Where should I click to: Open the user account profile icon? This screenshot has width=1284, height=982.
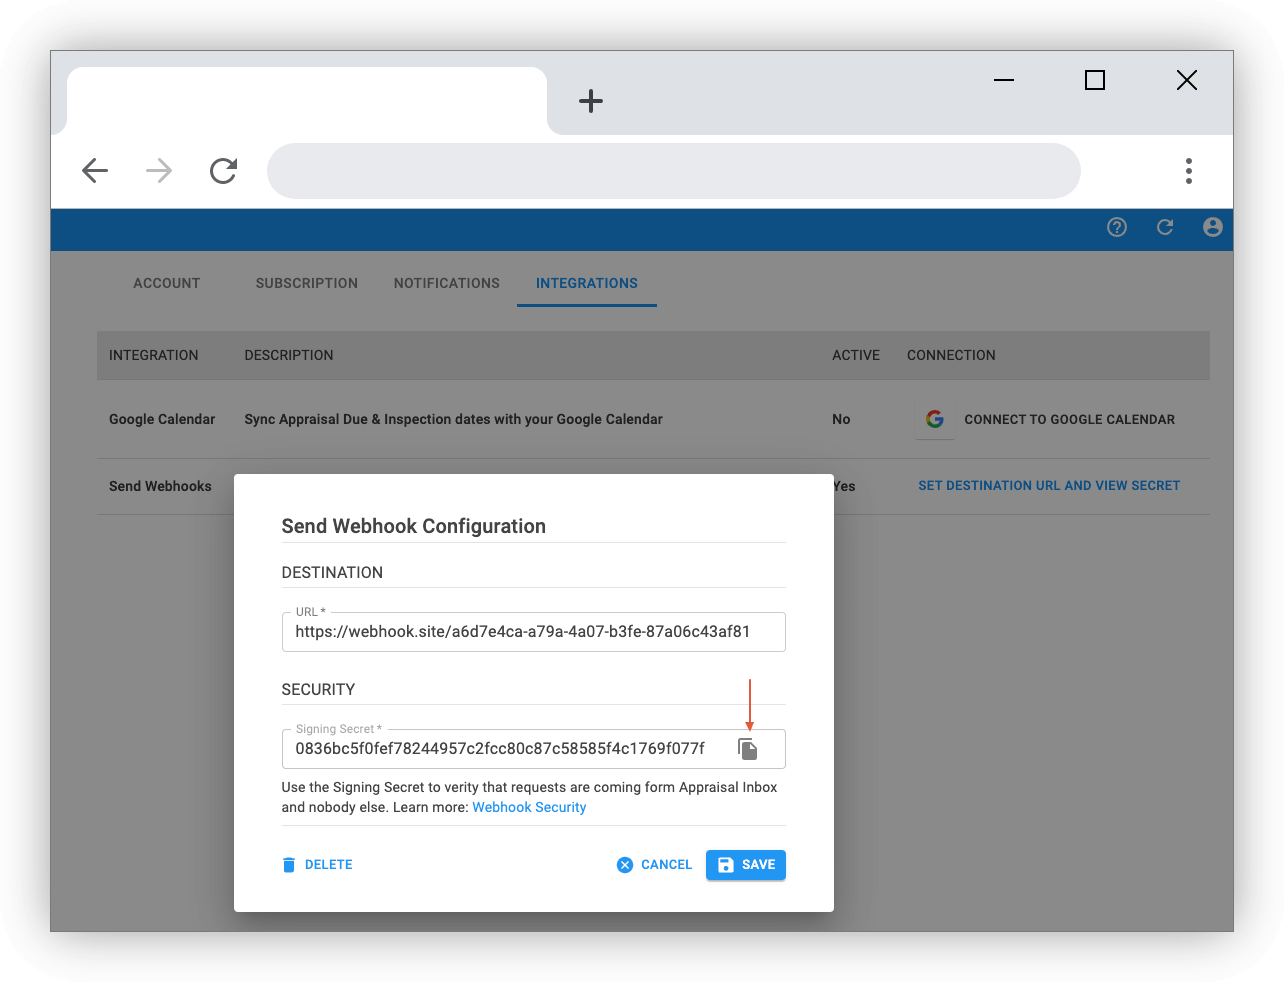(x=1213, y=227)
